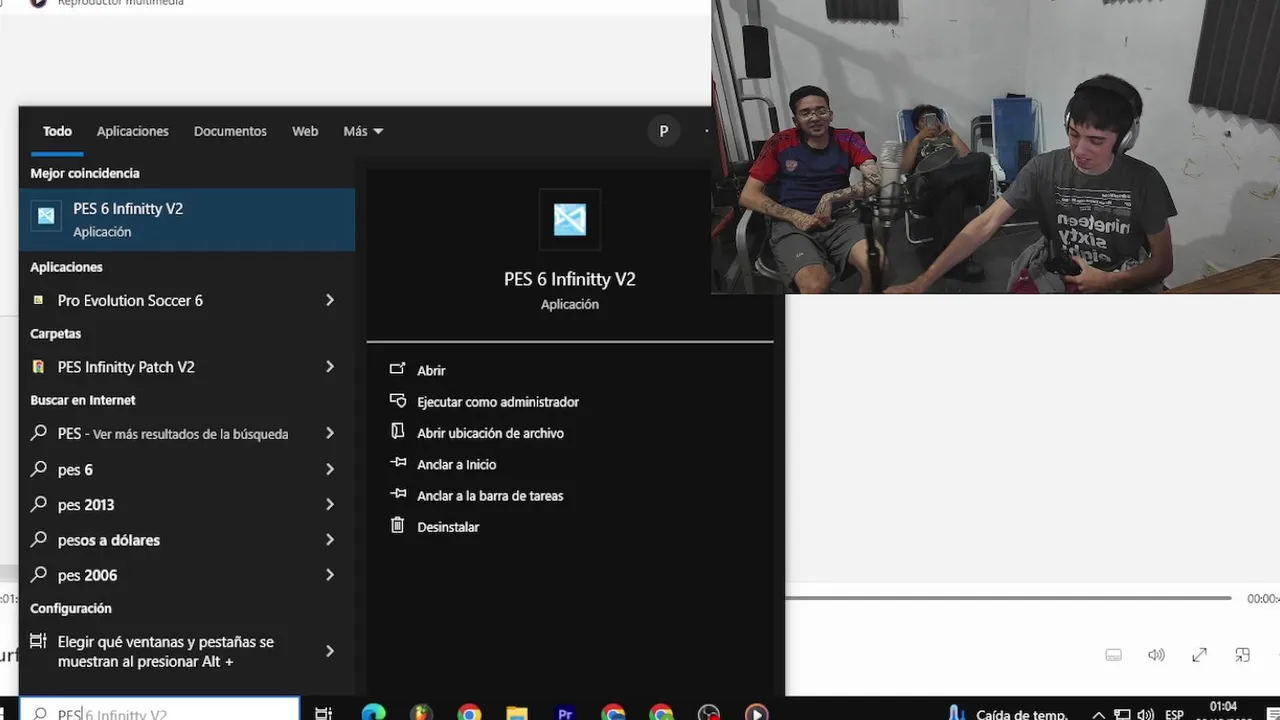
Task: Open Task View from the taskbar
Action: (323, 713)
